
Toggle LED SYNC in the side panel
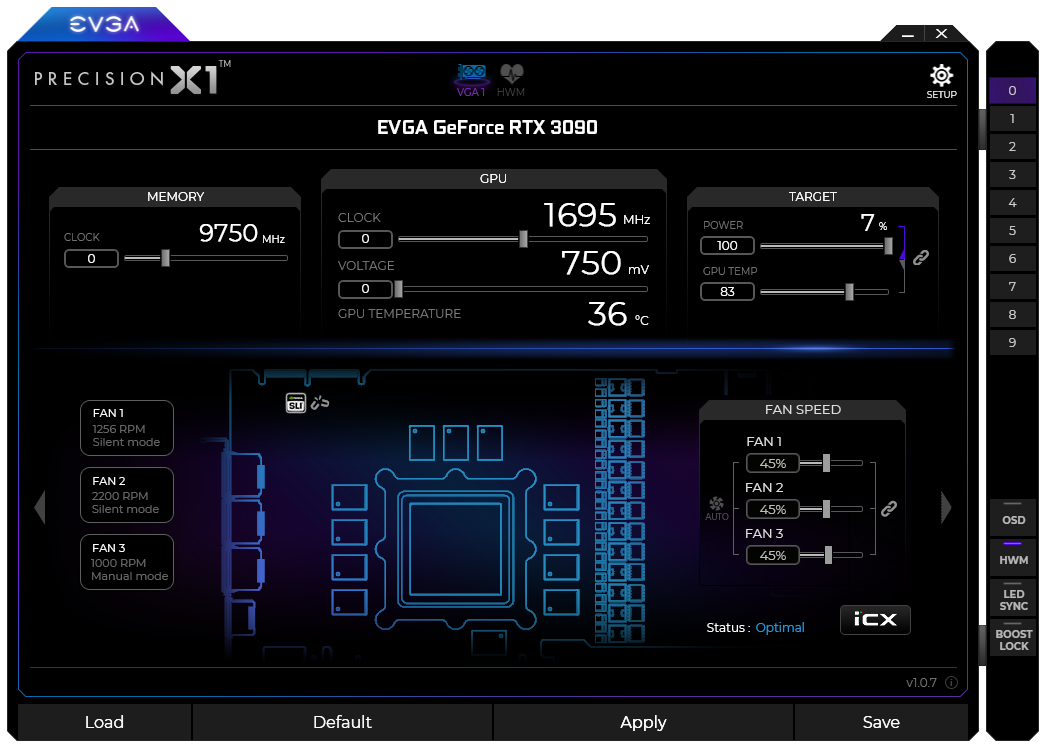pos(1013,596)
